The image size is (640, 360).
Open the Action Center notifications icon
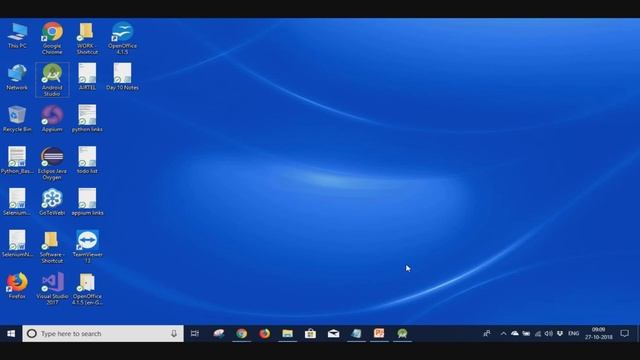pos(624,333)
